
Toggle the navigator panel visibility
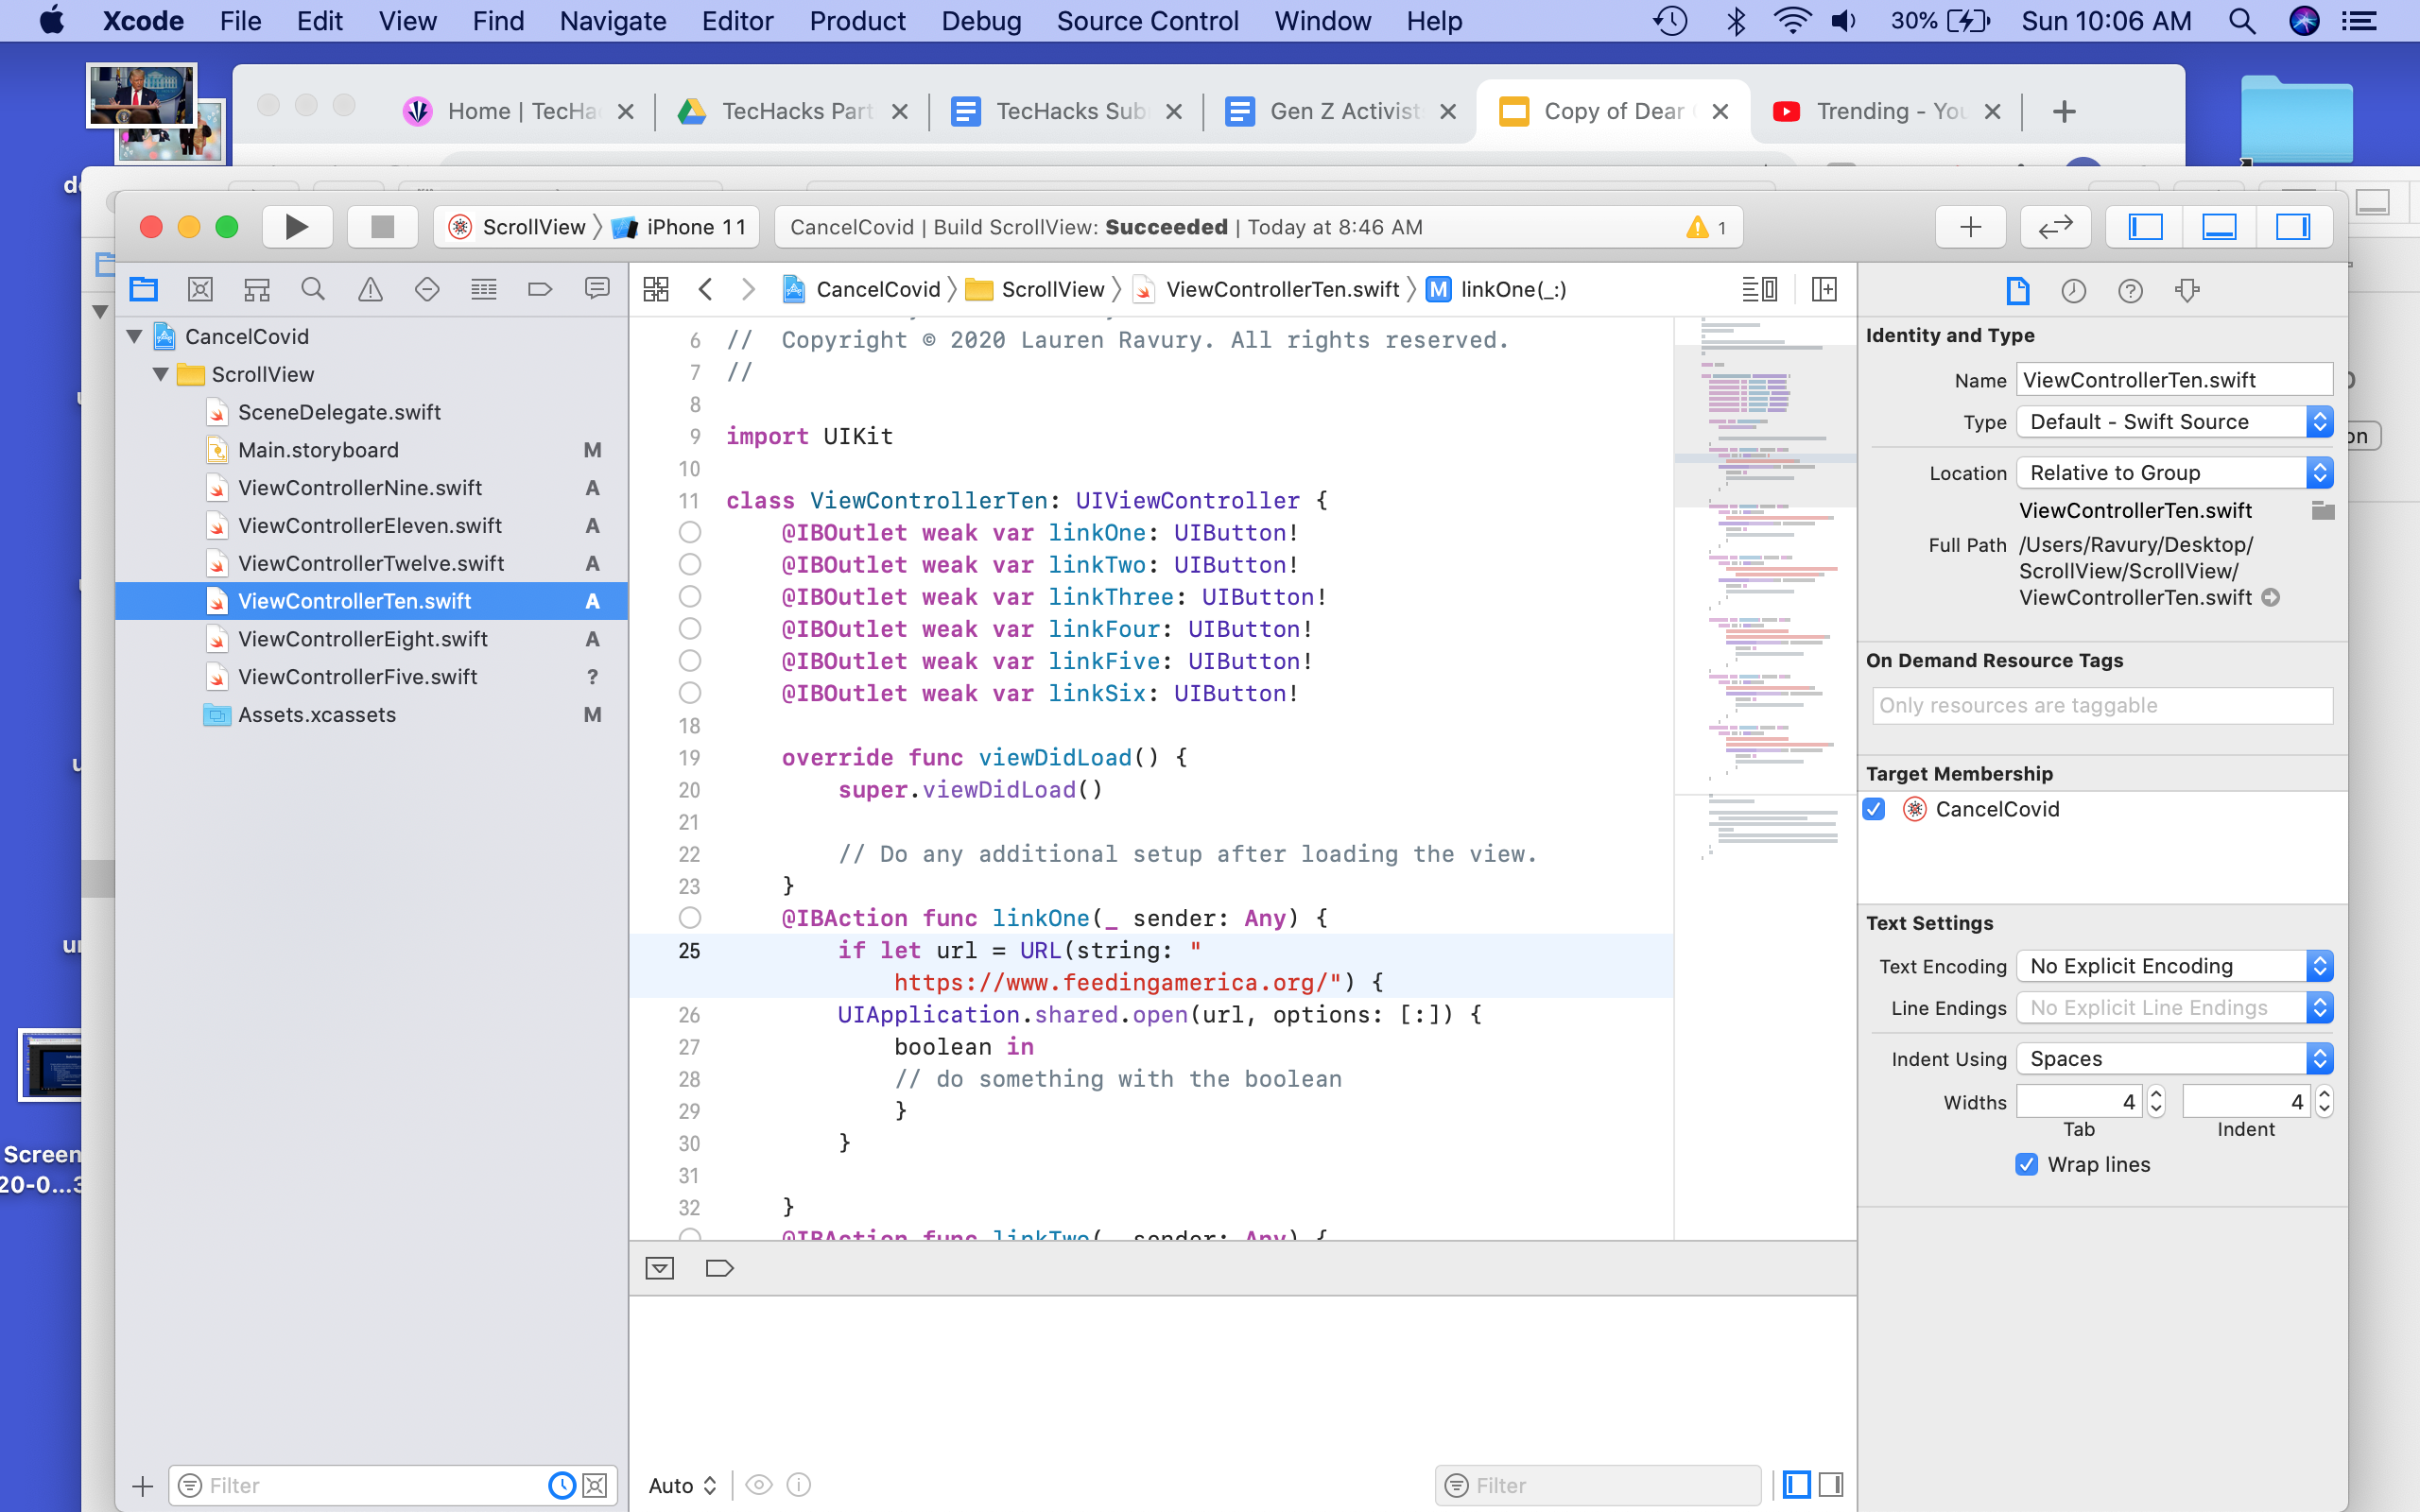point(2145,227)
